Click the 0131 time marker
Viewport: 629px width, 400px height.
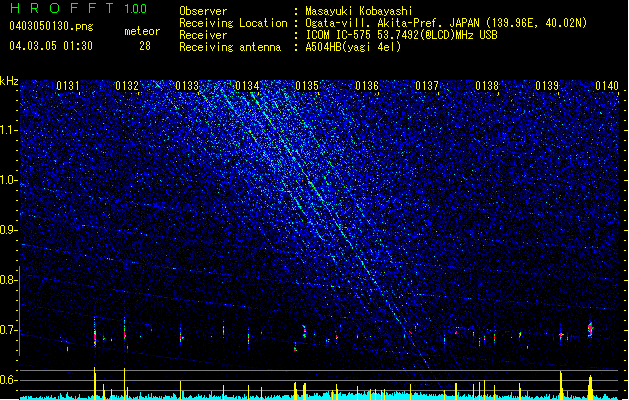pos(68,86)
